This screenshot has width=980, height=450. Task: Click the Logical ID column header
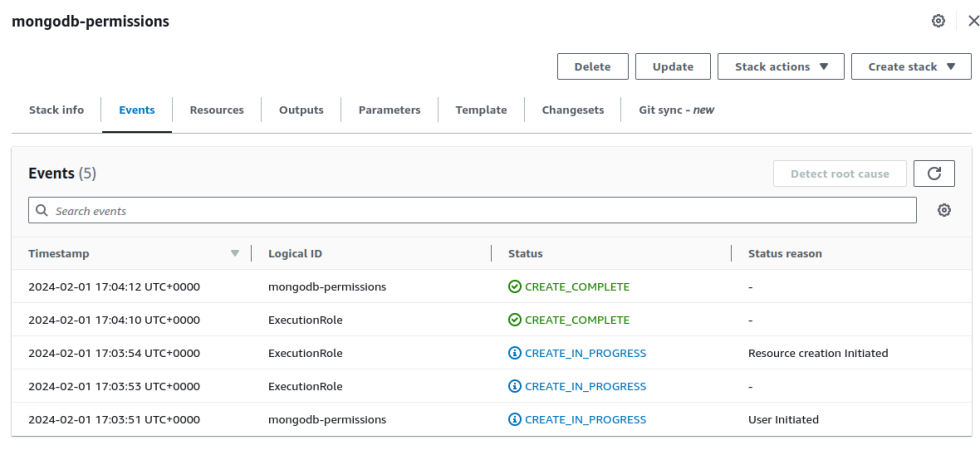tap(295, 254)
